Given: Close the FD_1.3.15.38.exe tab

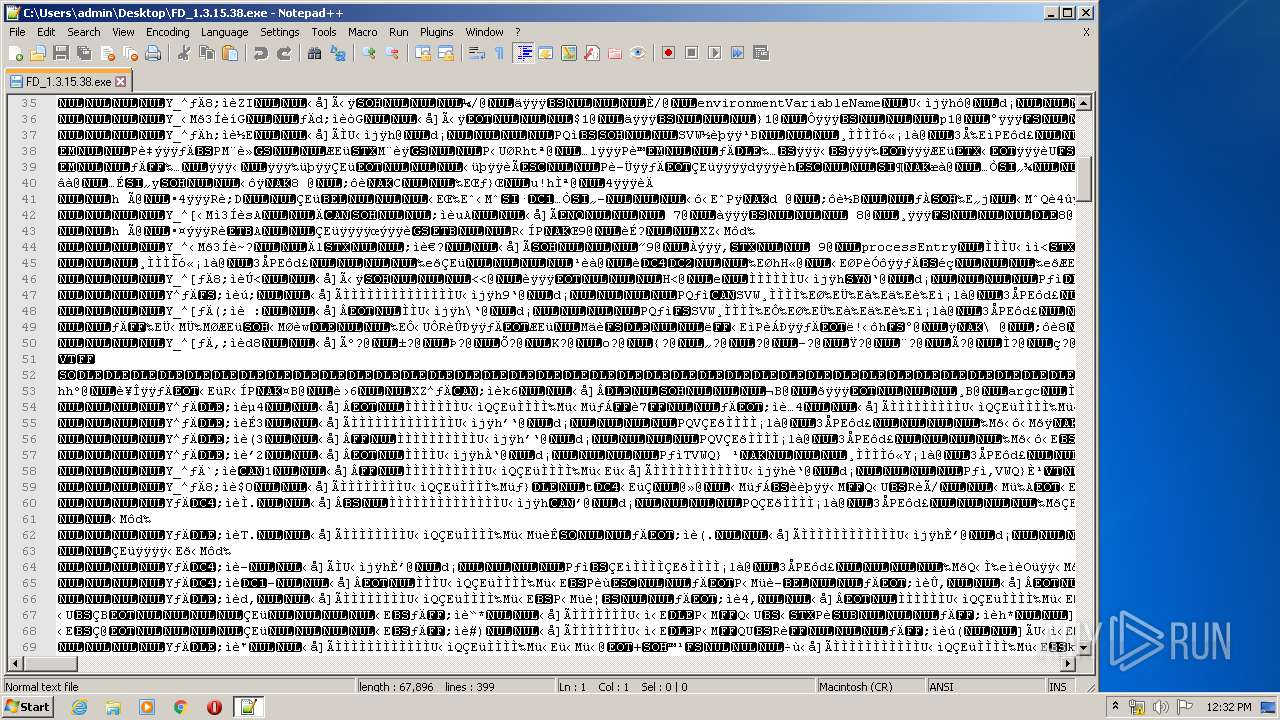Looking at the screenshot, I should point(121,81).
